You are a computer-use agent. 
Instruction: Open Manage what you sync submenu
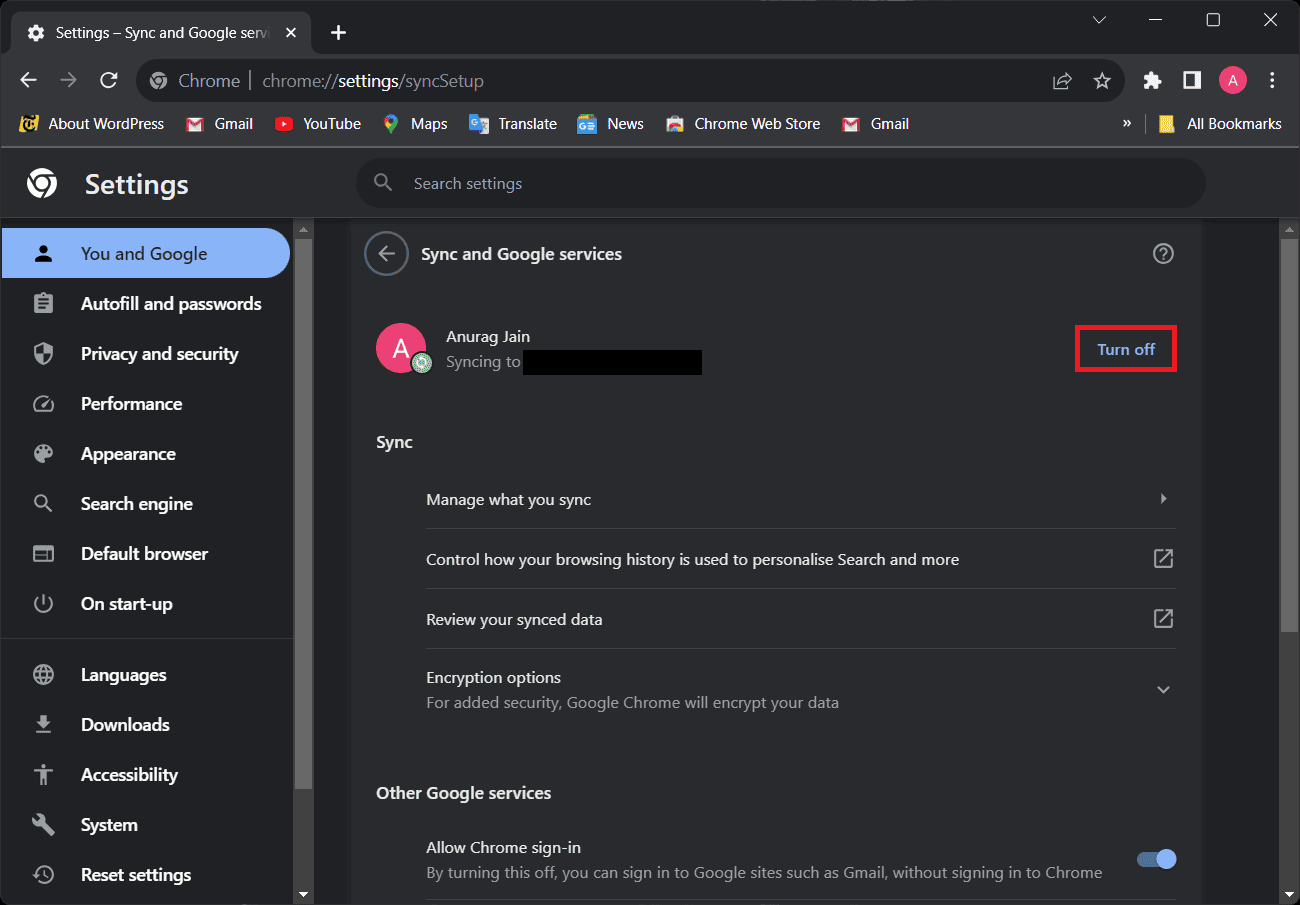800,499
